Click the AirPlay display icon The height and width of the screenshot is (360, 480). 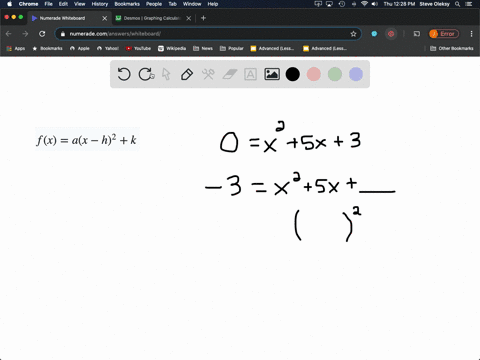click(329, 4)
